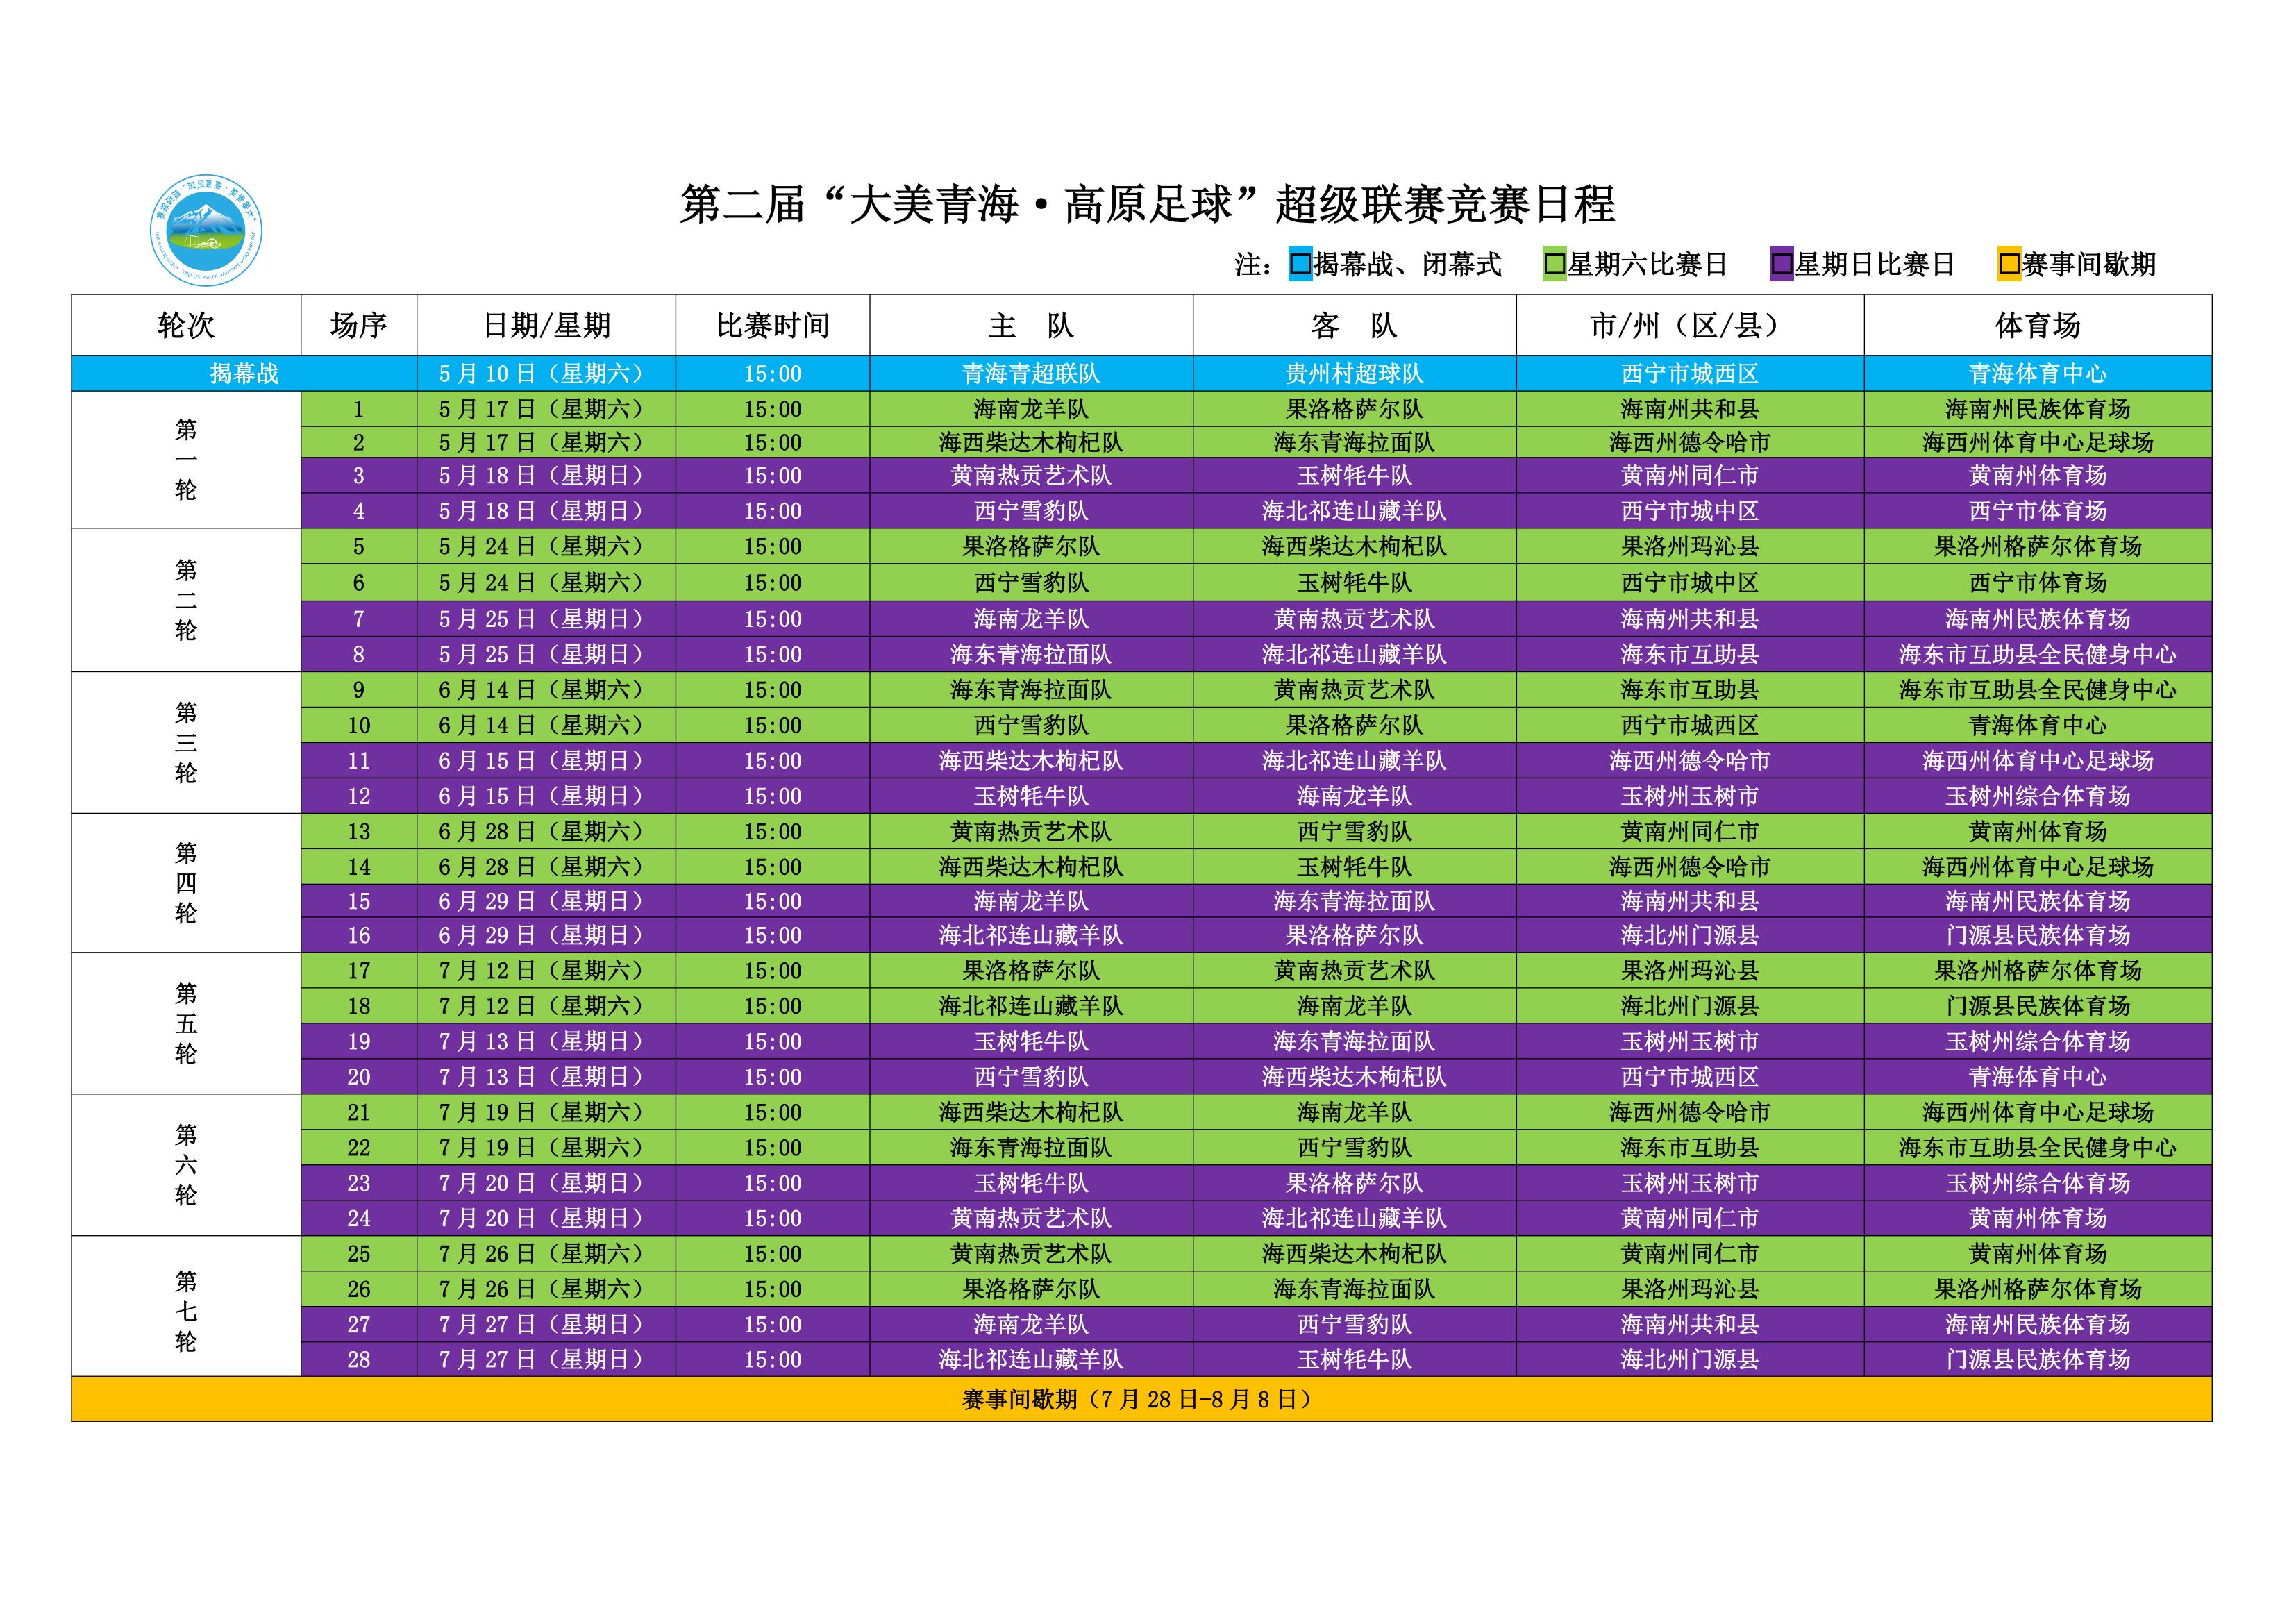Click match number 28 in 场序 column
The width and height of the screenshot is (2296, 1624).
point(358,1360)
